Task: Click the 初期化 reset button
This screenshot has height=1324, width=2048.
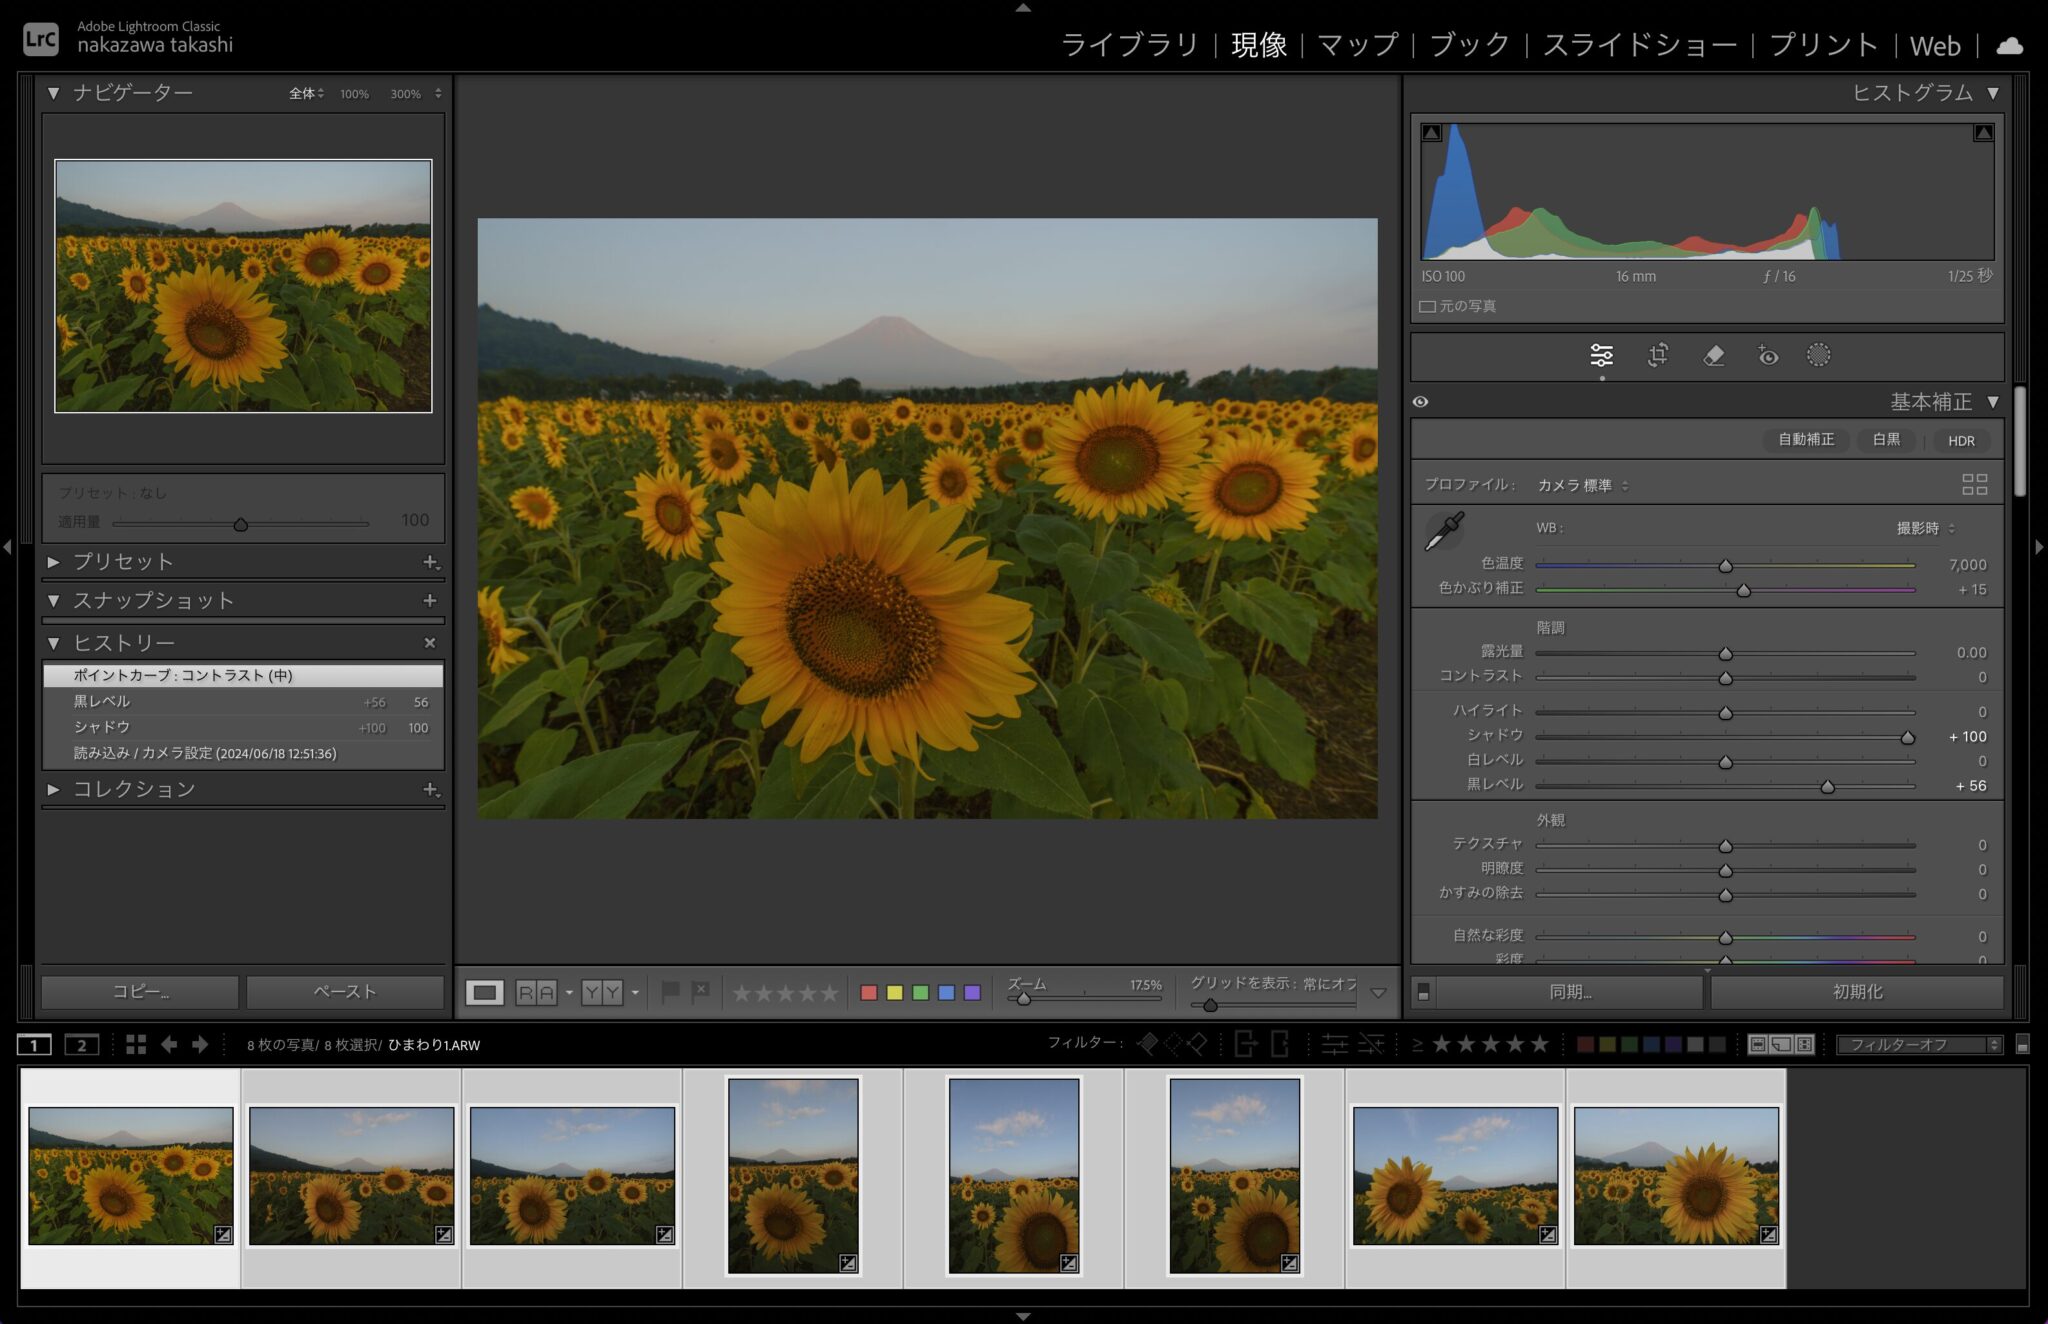Action: (x=1856, y=991)
